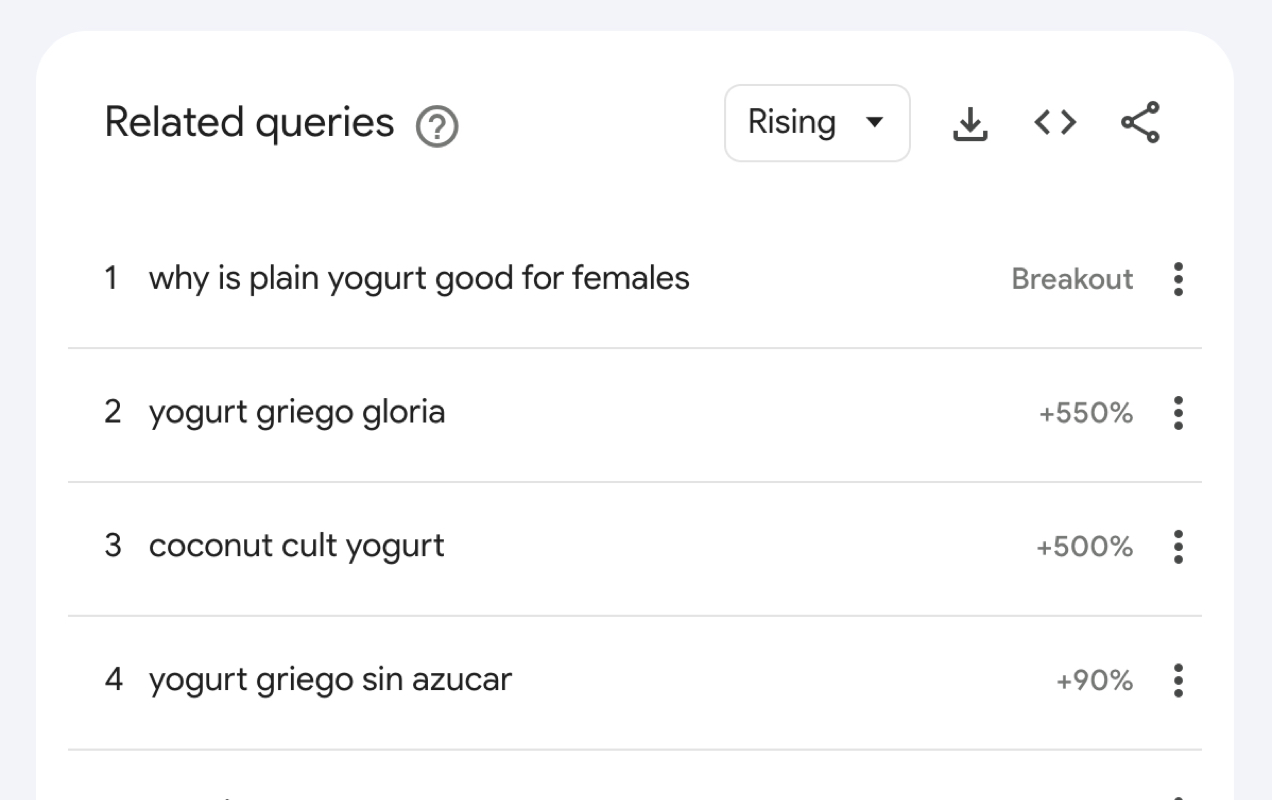Open query 'yogurt griego sin azucar'
The width and height of the screenshot is (1272, 800).
point(330,680)
